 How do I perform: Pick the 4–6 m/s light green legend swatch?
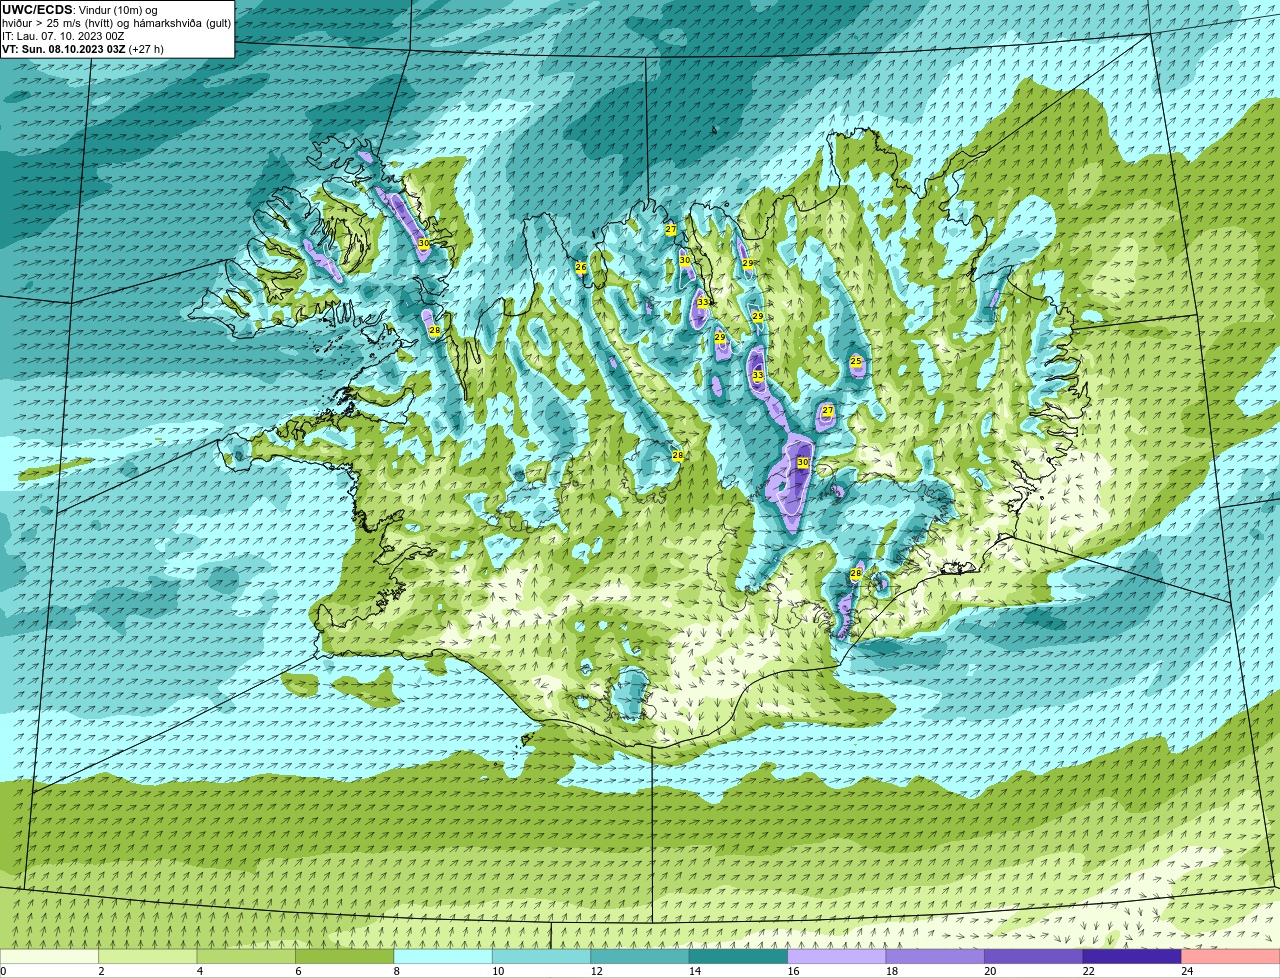[246, 956]
